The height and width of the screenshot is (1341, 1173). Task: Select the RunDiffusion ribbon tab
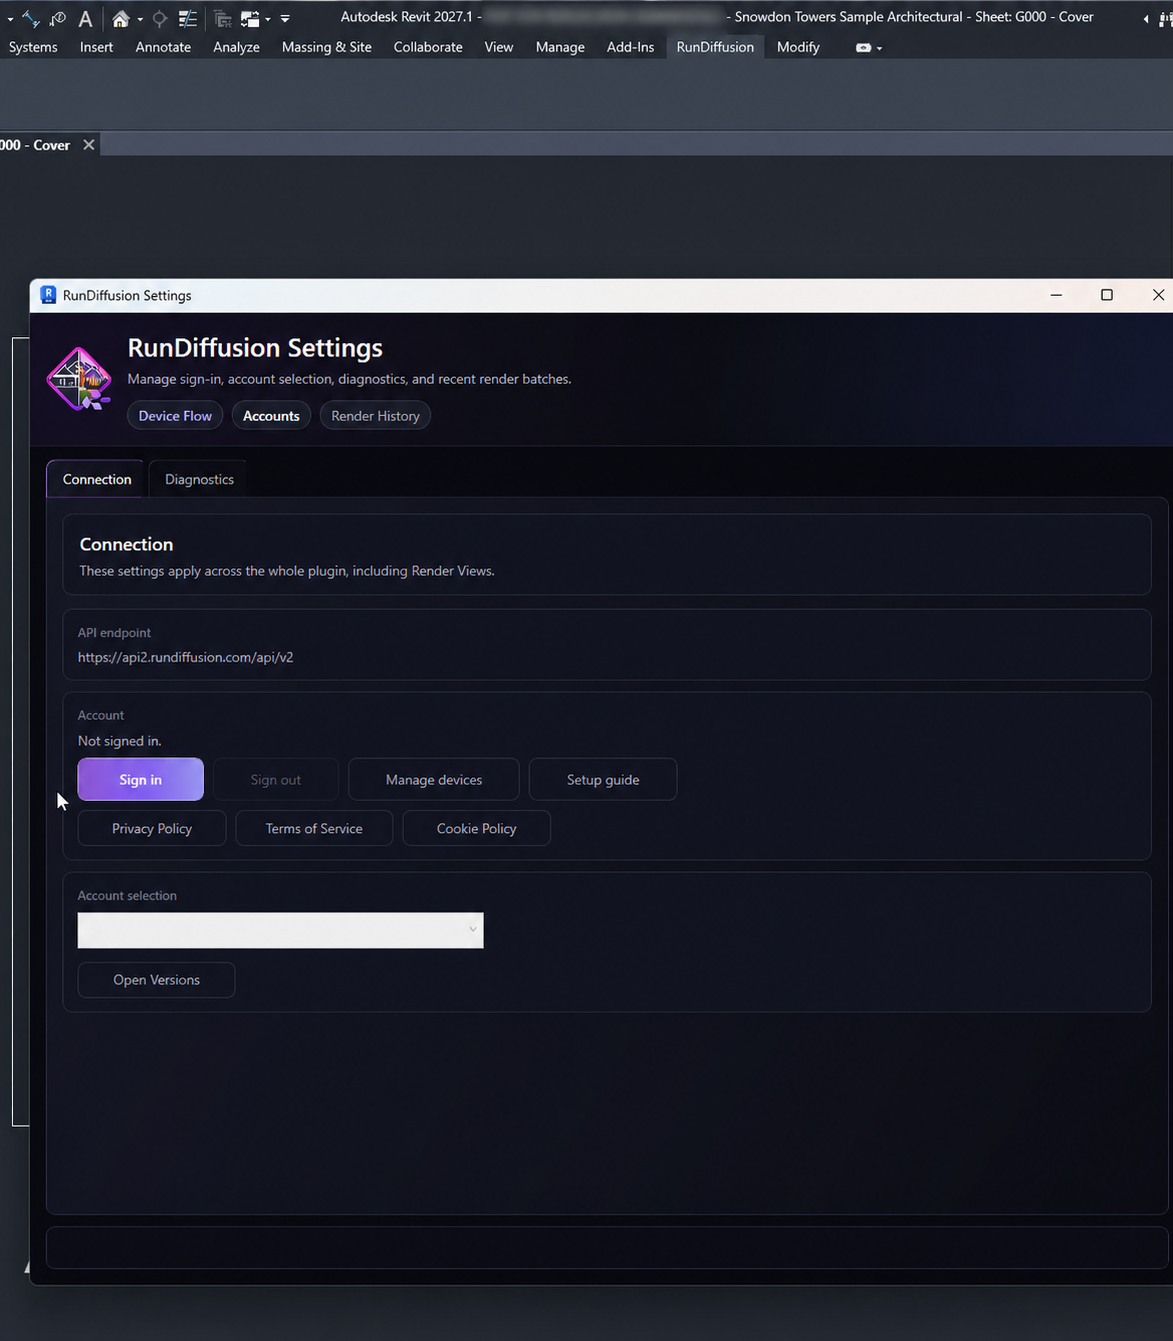click(x=715, y=47)
